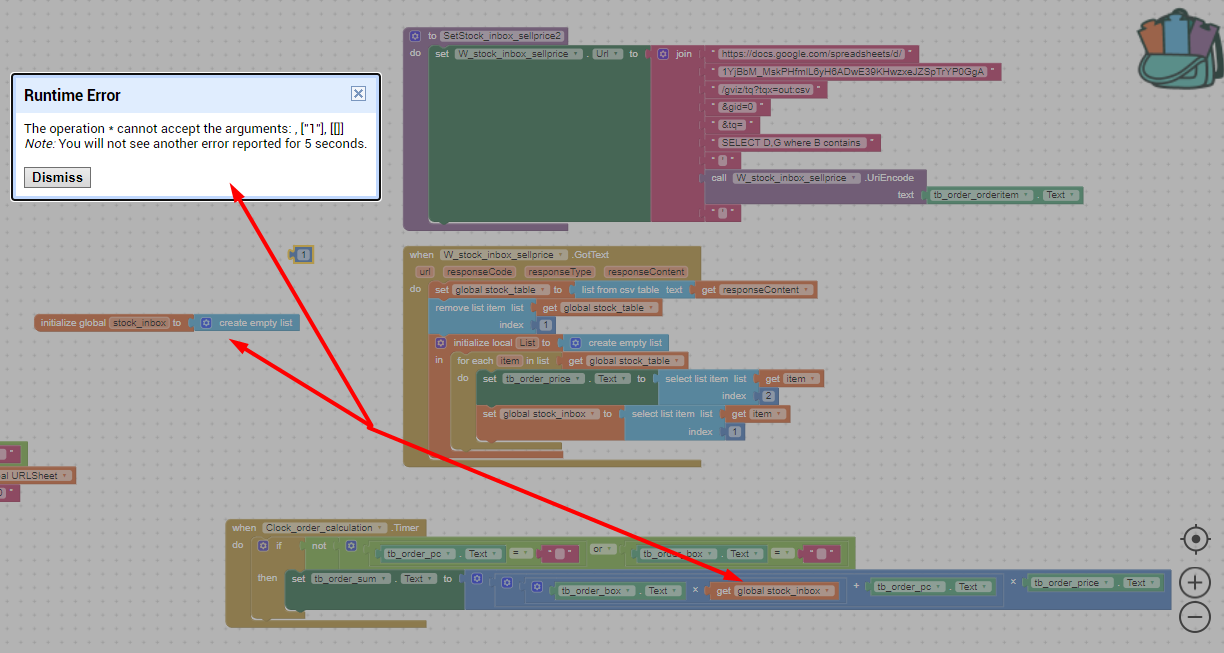Open the Url property dropdown
This screenshot has width=1224, height=653.
click(x=617, y=54)
